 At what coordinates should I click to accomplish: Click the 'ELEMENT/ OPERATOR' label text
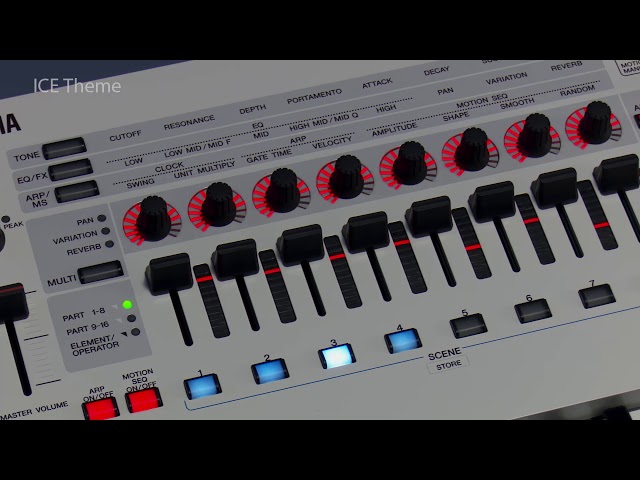(x=95, y=346)
